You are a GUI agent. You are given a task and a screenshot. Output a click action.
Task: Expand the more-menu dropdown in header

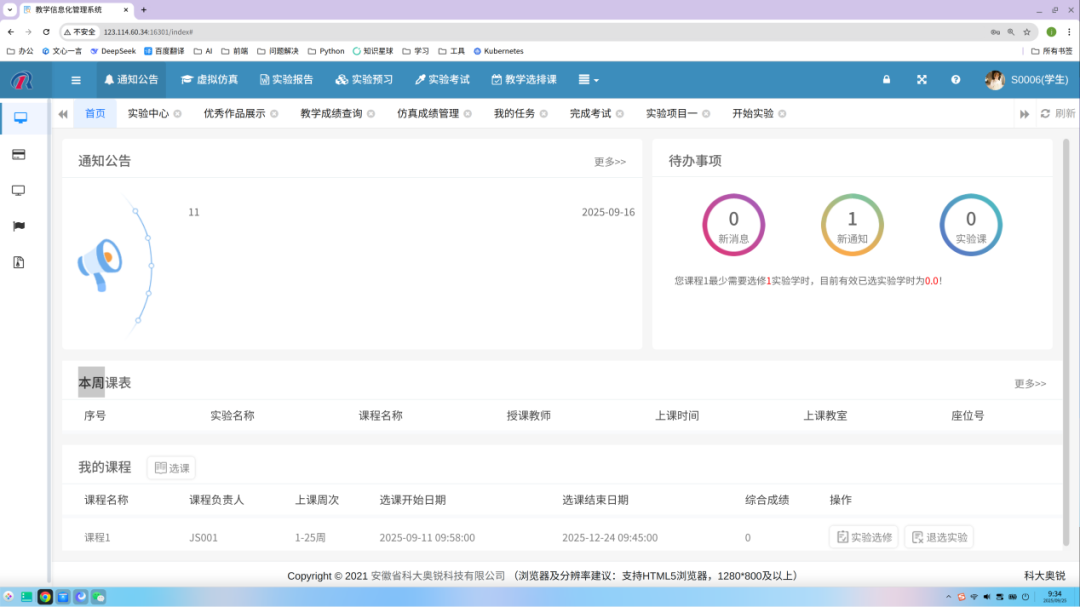(588, 80)
